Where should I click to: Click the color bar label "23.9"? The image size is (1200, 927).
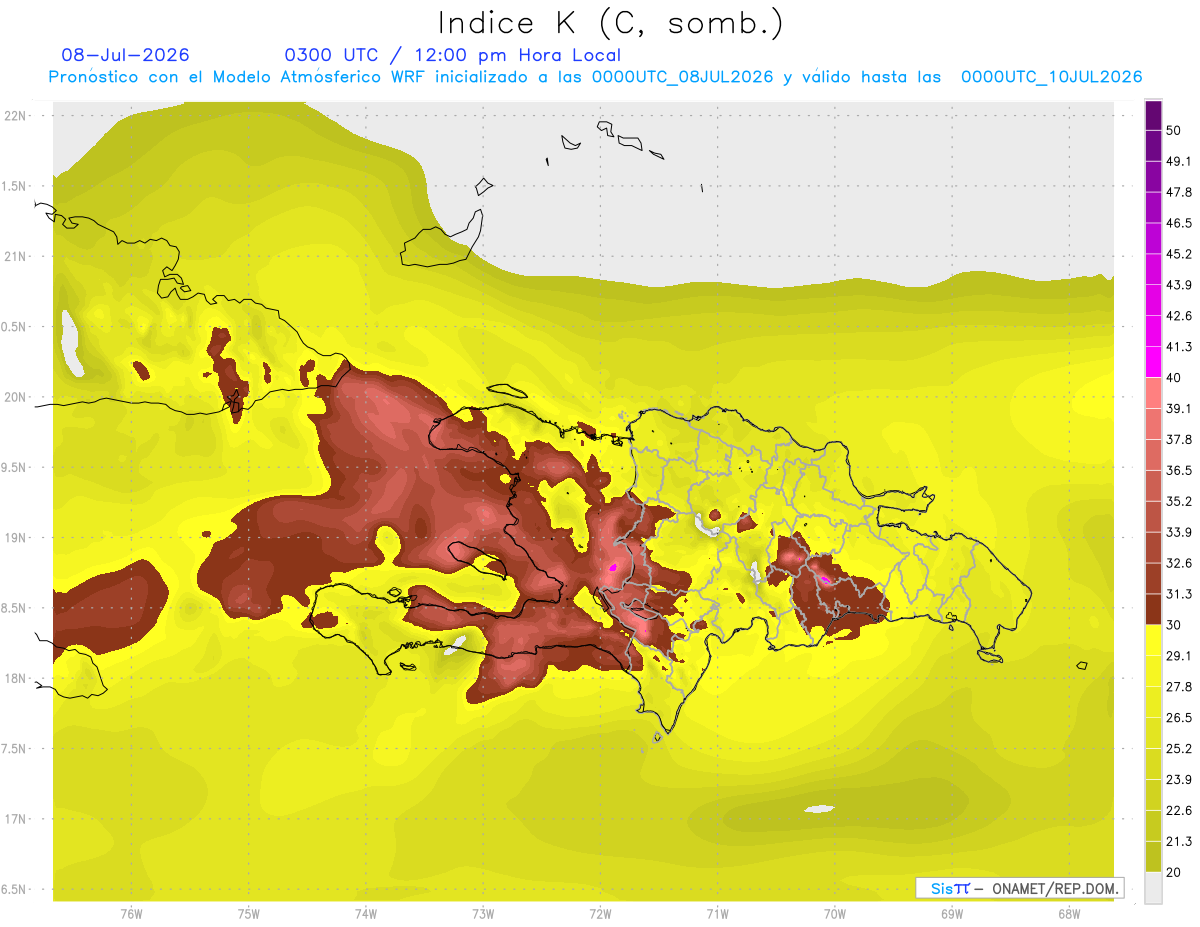point(1179,780)
